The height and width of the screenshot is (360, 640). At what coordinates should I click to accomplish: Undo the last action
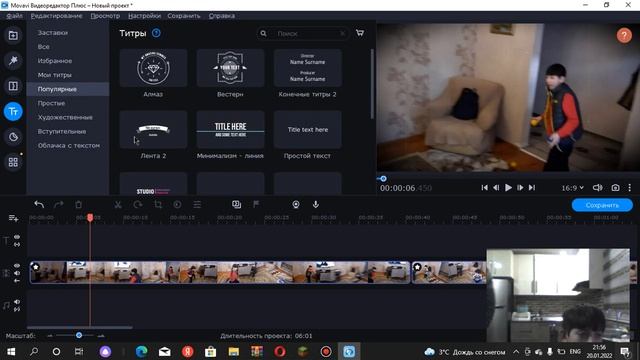coord(39,204)
